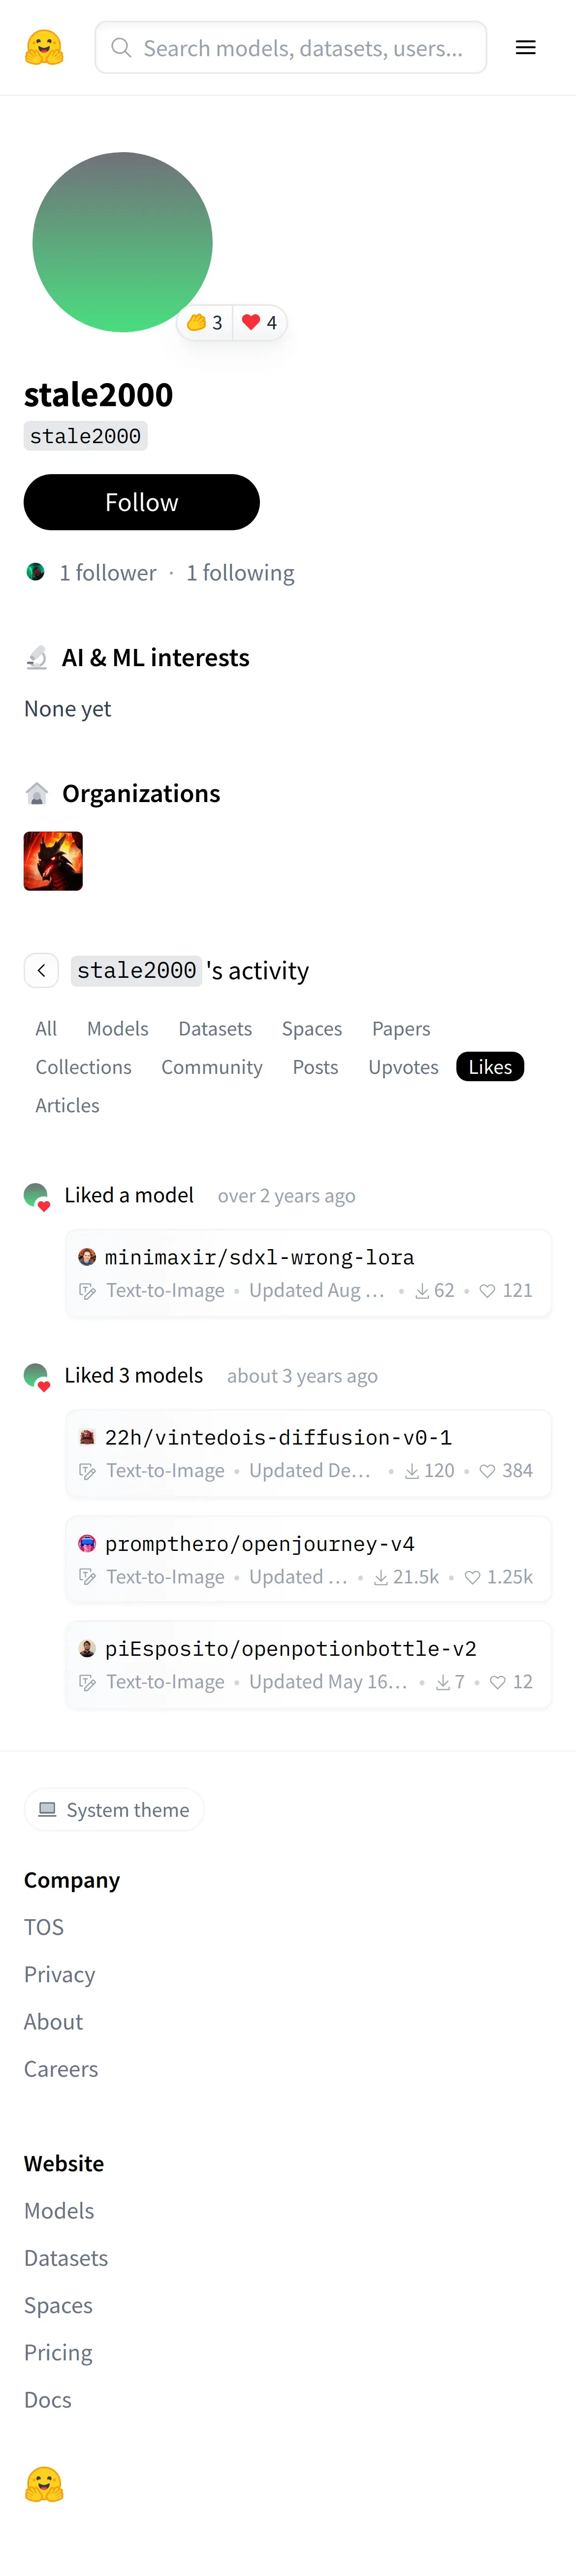Click the 22h author avatar icon
This screenshot has height=2576, width=576.
point(87,1437)
